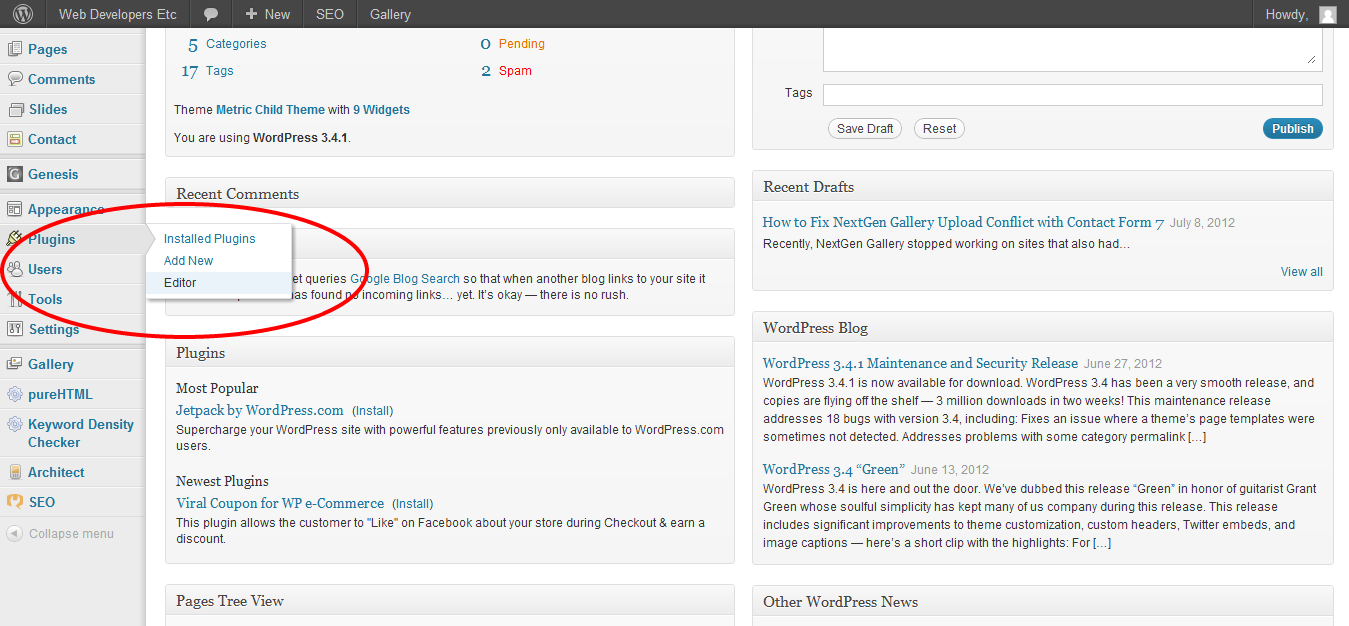Publish the quick draft post
This screenshot has height=626, width=1349.
click(1293, 128)
